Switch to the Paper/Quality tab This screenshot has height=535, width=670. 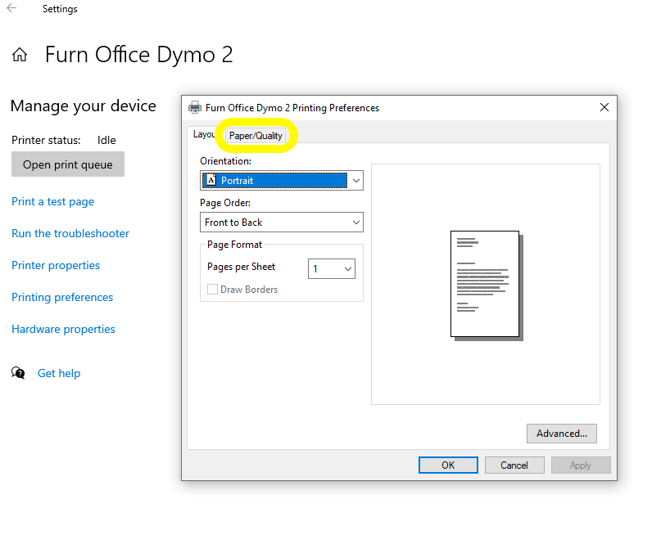pyautogui.click(x=256, y=135)
